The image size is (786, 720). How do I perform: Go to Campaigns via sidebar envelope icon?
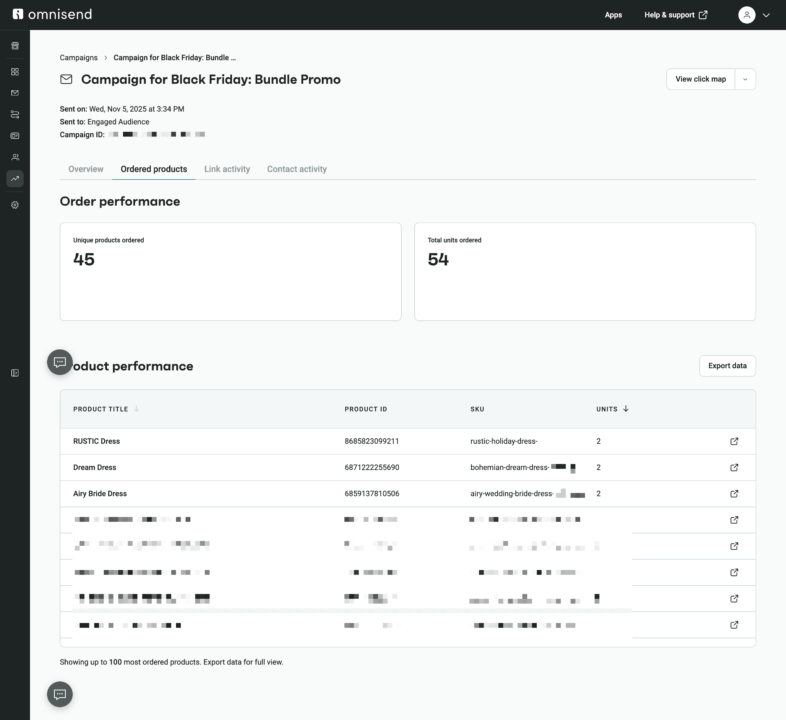[15, 93]
